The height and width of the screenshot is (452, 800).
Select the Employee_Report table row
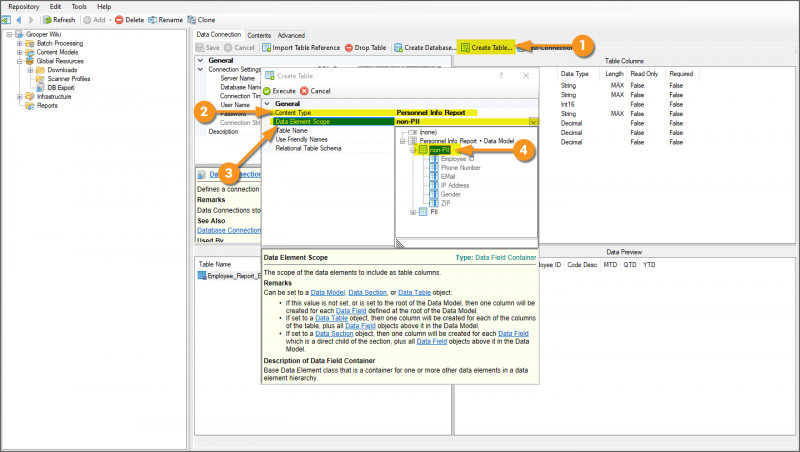coord(229,276)
